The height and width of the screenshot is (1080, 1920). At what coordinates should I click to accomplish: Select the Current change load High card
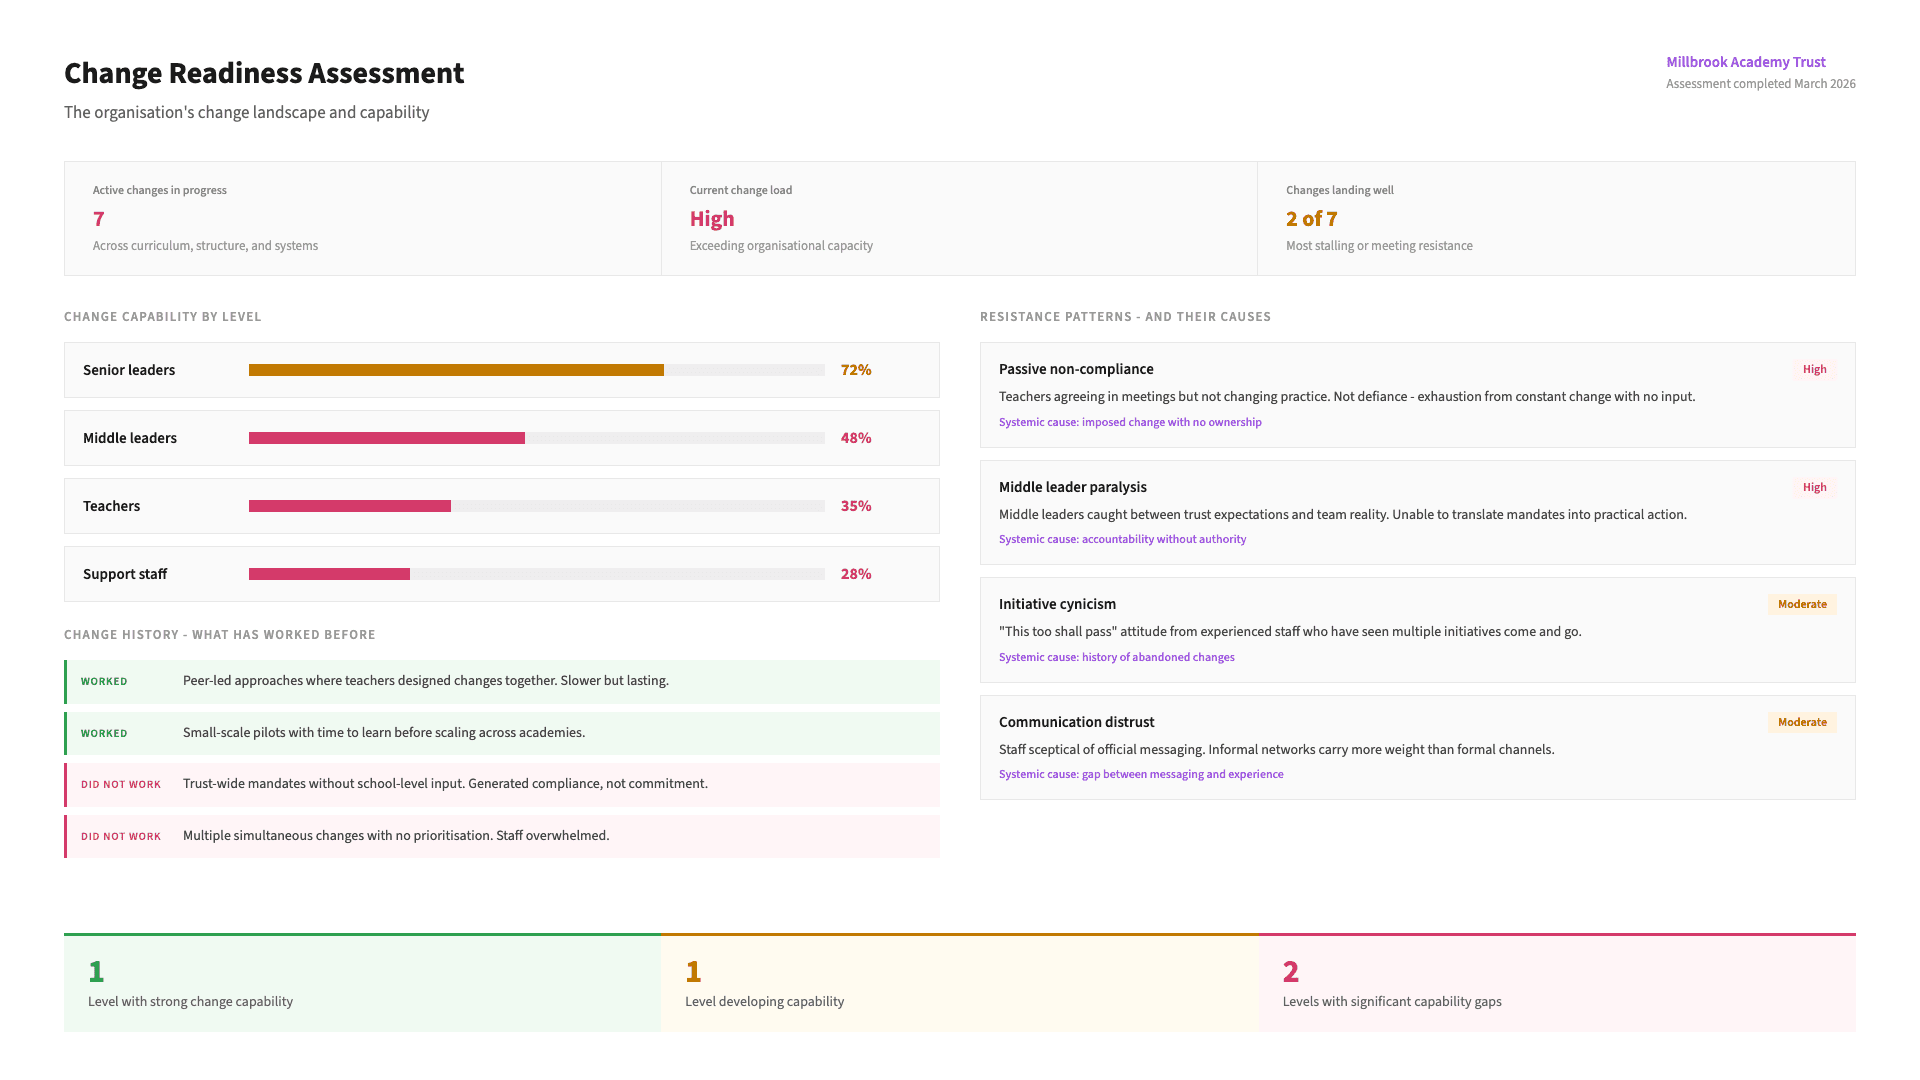(958, 218)
